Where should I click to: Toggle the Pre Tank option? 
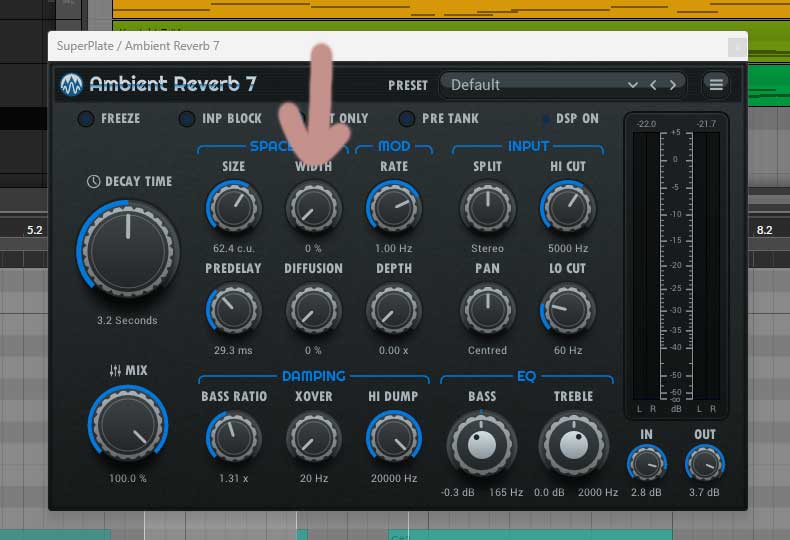[x=406, y=119]
